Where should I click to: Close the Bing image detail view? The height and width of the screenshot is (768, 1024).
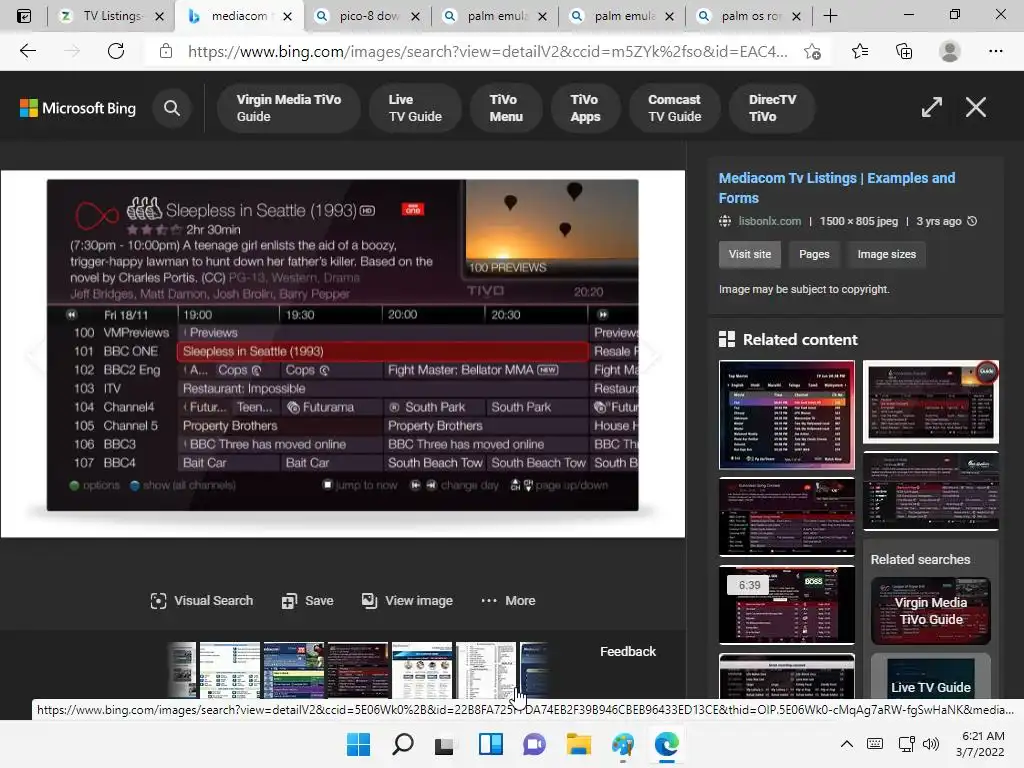976,107
